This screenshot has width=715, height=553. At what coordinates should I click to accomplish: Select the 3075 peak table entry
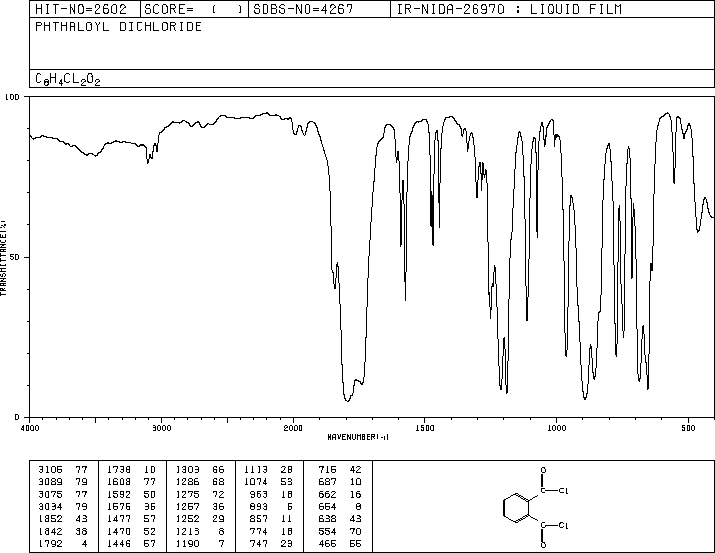(x=62, y=494)
